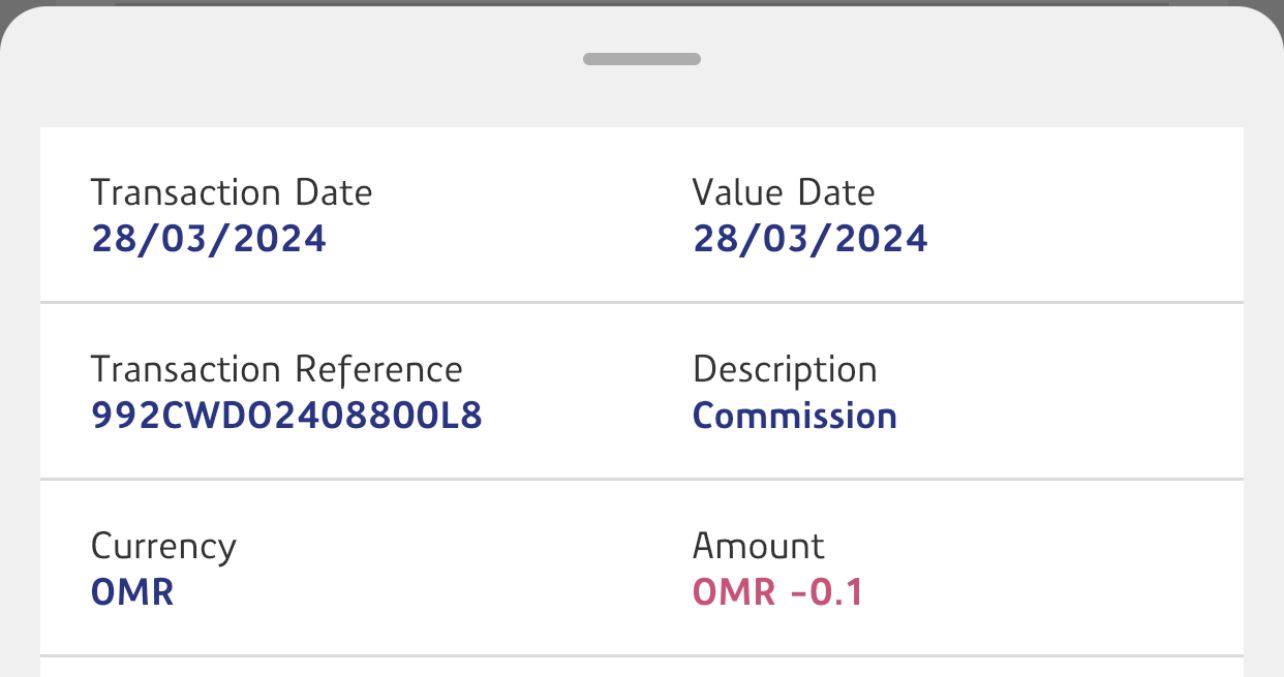
Task: Select the Transaction Date value 28/03/2024
Action: (x=208, y=239)
